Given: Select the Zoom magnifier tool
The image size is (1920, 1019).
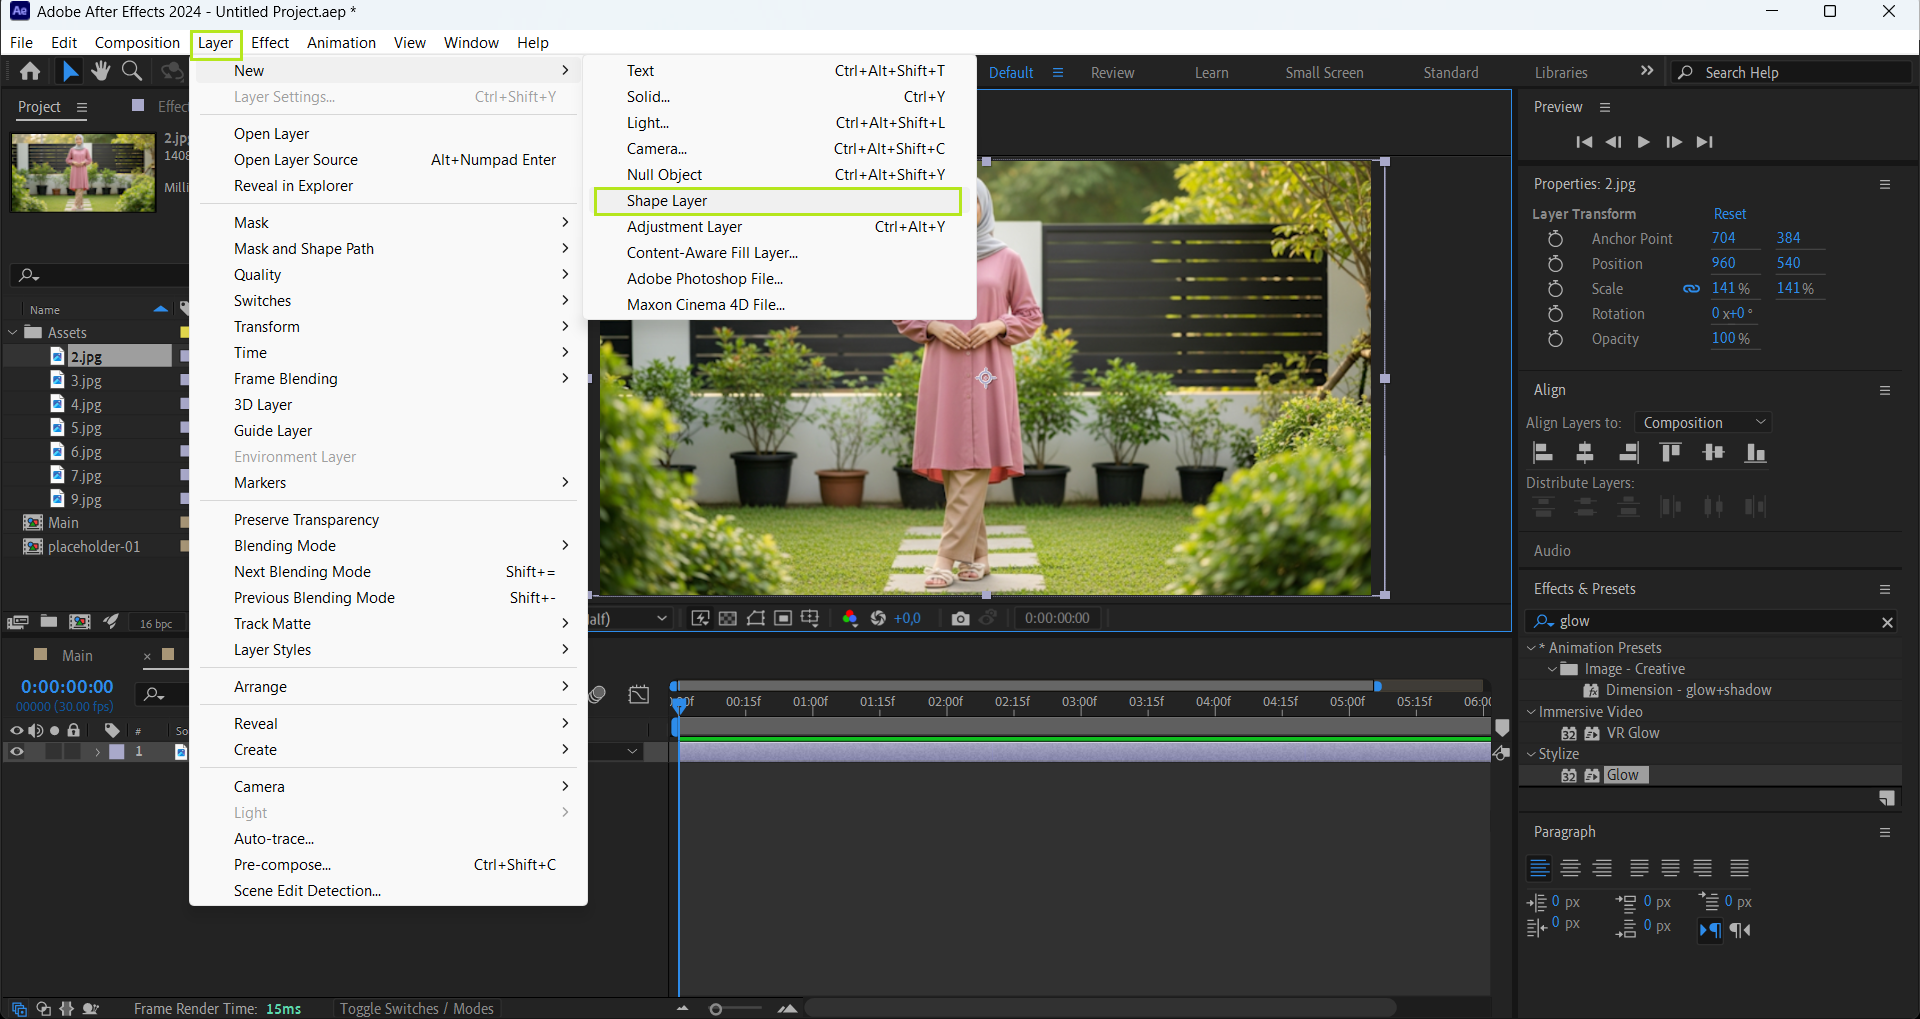Looking at the screenshot, I should [131, 71].
